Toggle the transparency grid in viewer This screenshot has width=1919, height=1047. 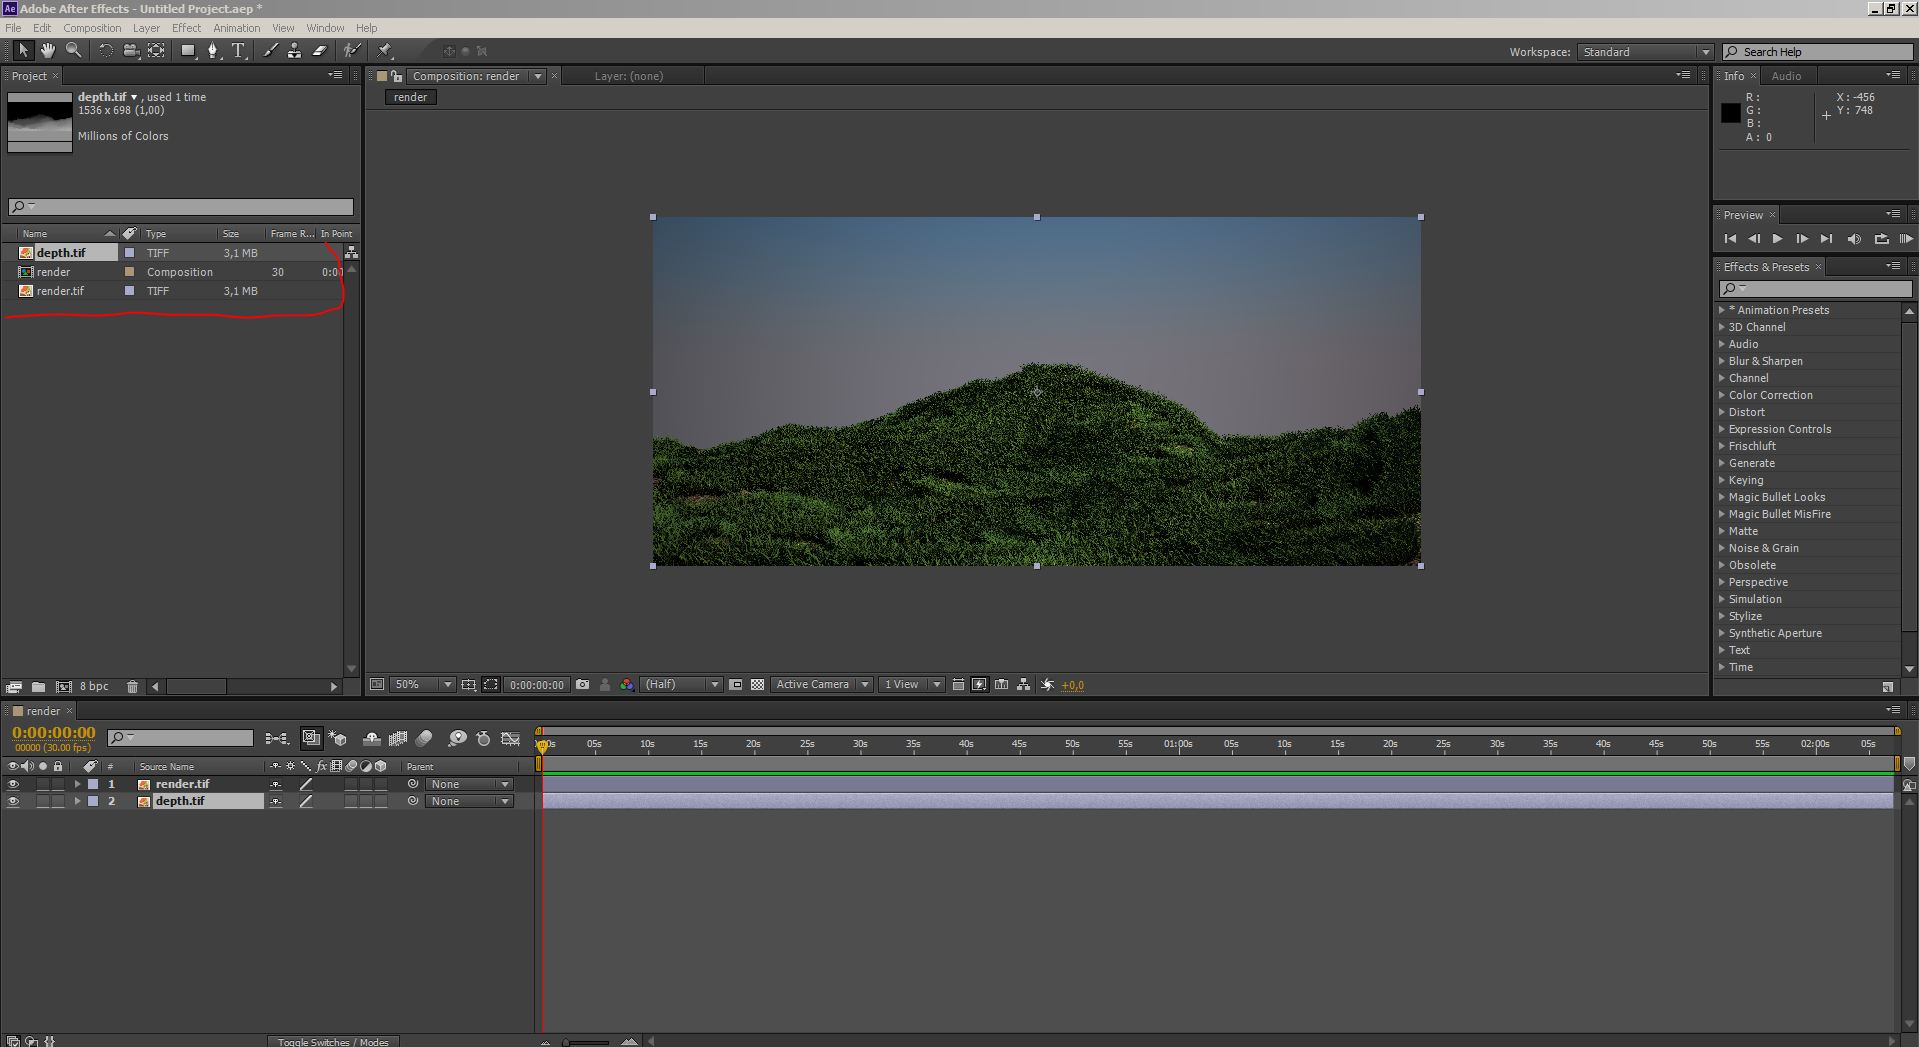point(757,685)
